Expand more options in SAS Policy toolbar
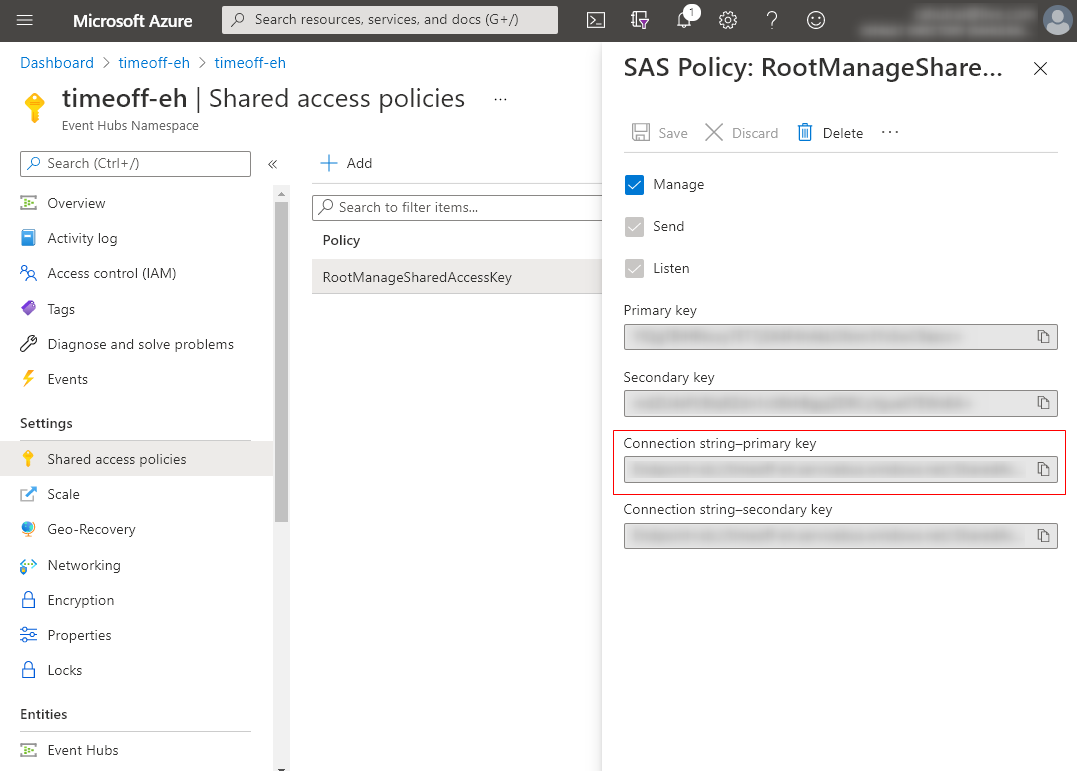Viewport: 1077px width, 771px height. click(890, 133)
